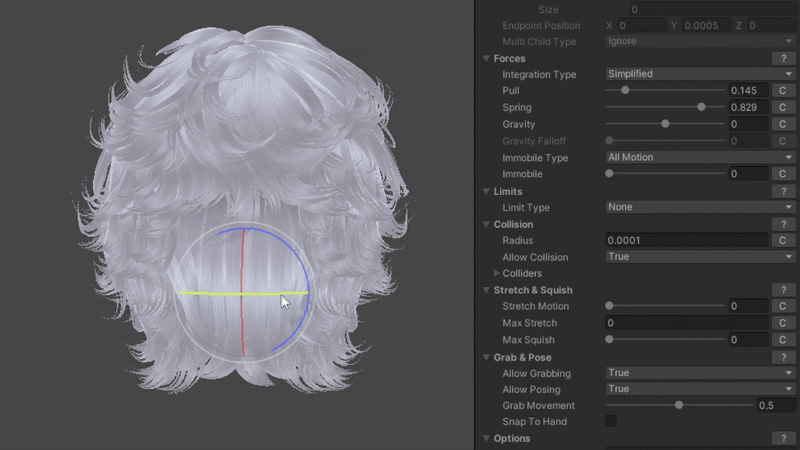Click the Gravity slider handle
Image resolution: width=800 pixels, height=450 pixels.
(x=665, y=124)
